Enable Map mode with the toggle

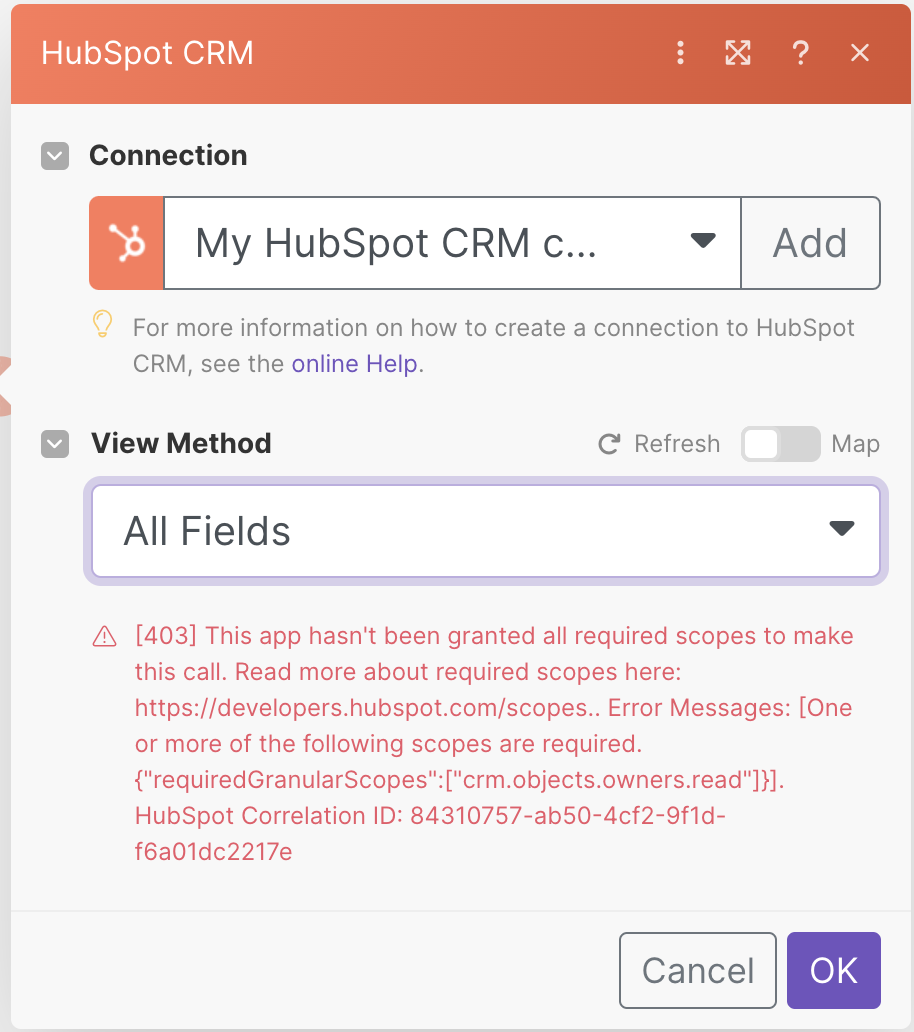[x=780, y=443]
